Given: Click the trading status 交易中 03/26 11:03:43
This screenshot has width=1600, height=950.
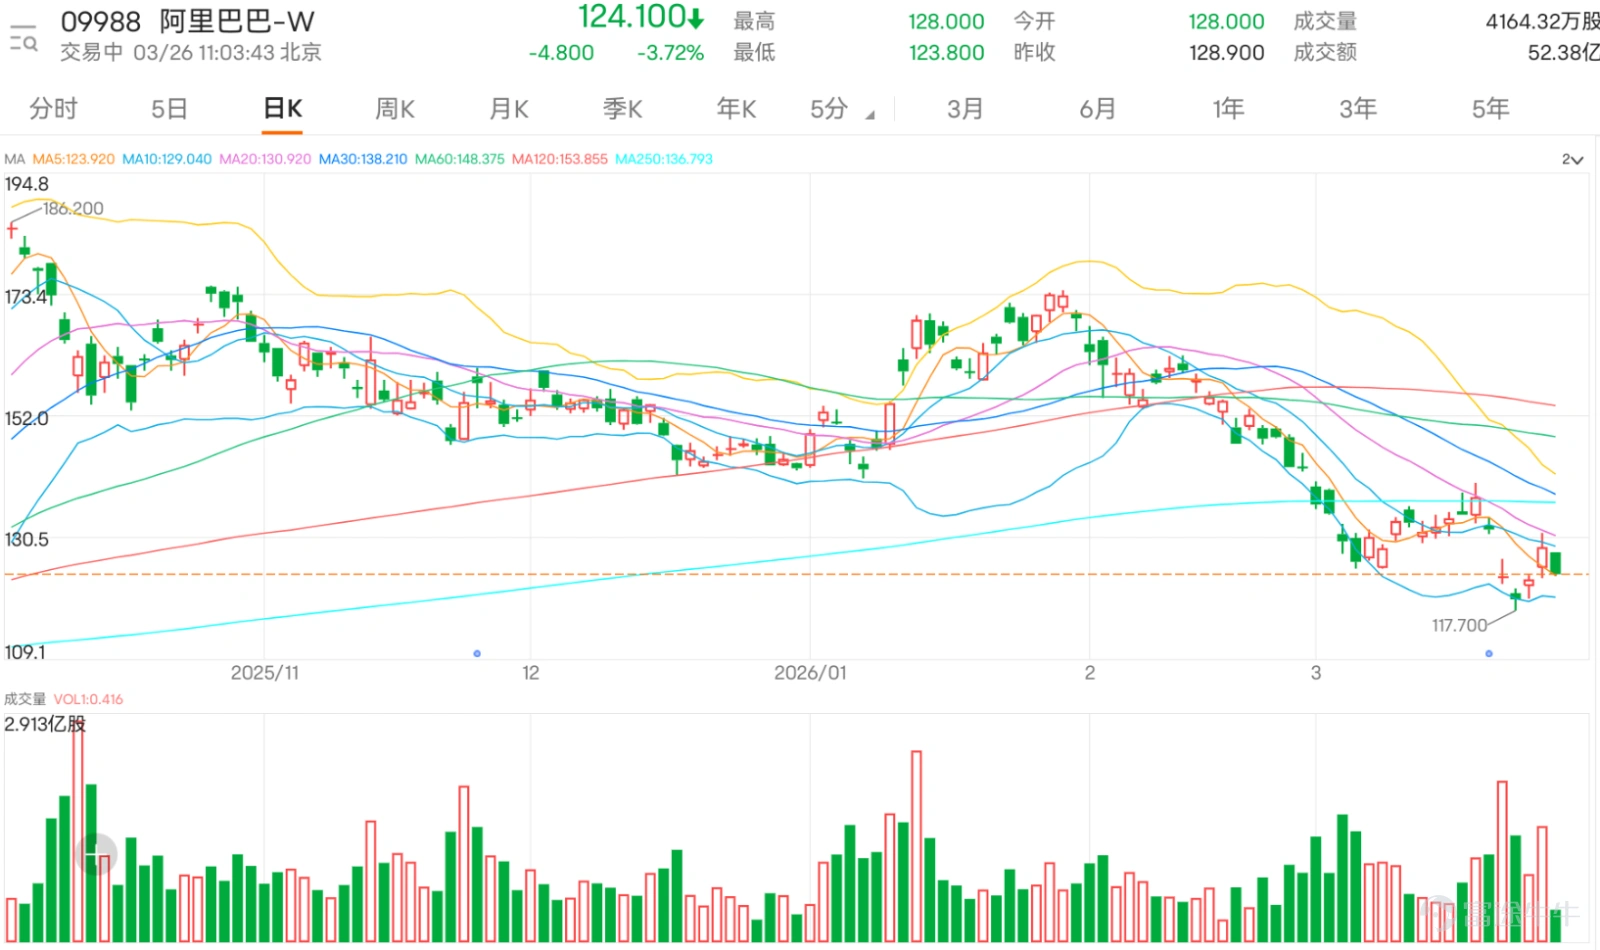Looking at the screenshot, I should click(x=191, y=52).
